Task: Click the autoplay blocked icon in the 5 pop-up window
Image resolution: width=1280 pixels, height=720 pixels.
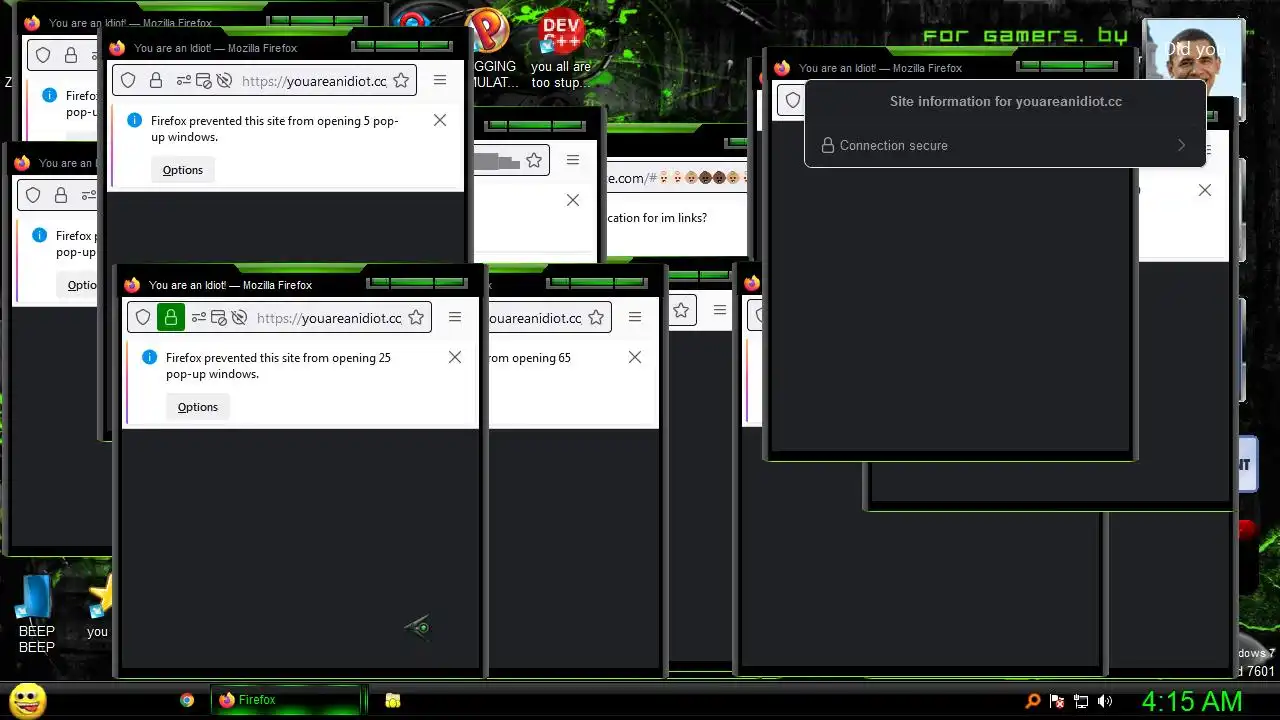Action: [x=224, y=81]
